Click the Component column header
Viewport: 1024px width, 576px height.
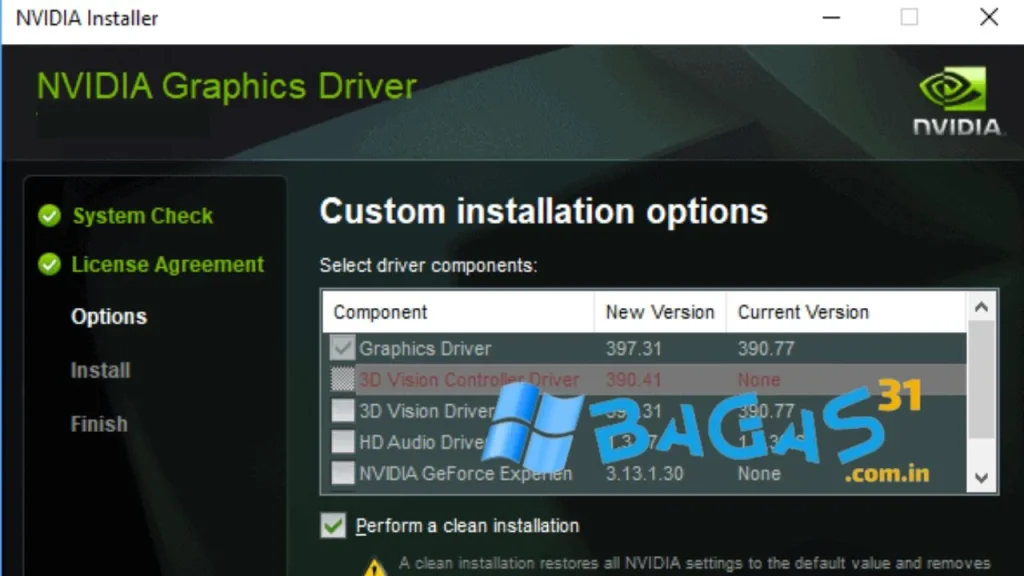click(458, 312)
